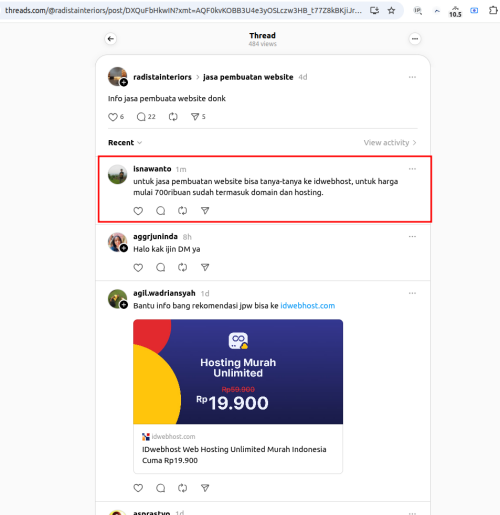Repost isnawanto's reply

point(182,211)
